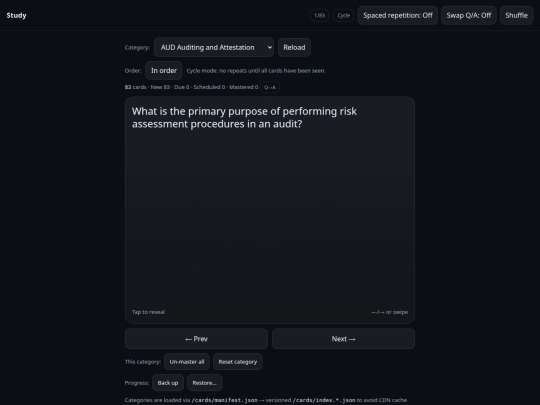Screen dimensions: 540x405
Task: Reload the card category
Action: pos(294,48)
